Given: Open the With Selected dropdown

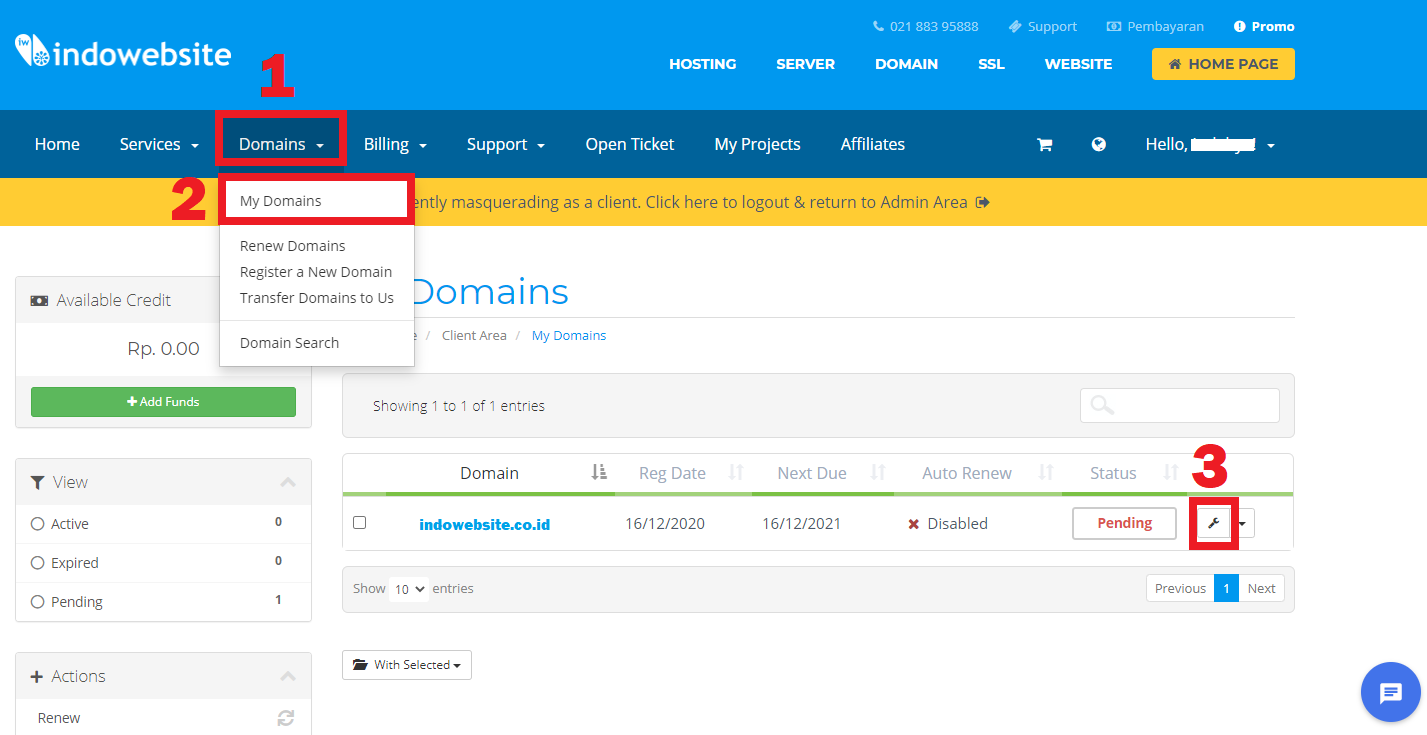Looking at the screenshot, I should coord(406,664).
